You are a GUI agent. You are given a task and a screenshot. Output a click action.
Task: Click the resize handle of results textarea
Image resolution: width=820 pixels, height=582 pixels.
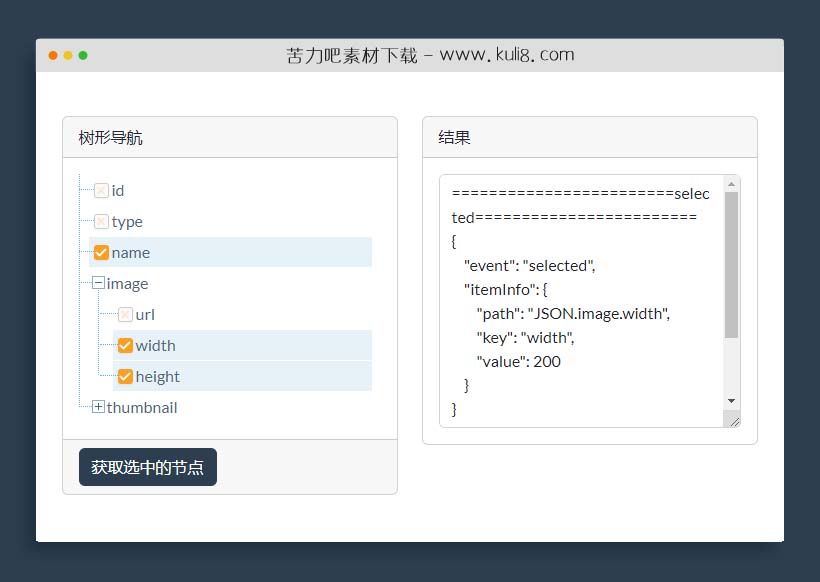coord(734,421)
